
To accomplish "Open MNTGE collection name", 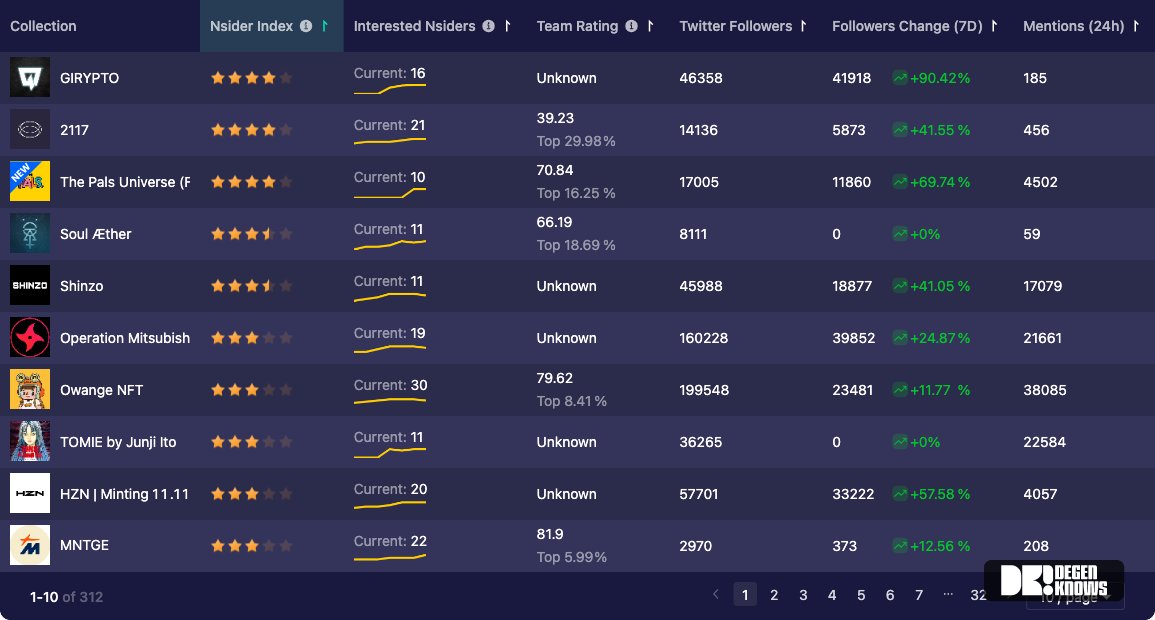I will tap(84, 545).
